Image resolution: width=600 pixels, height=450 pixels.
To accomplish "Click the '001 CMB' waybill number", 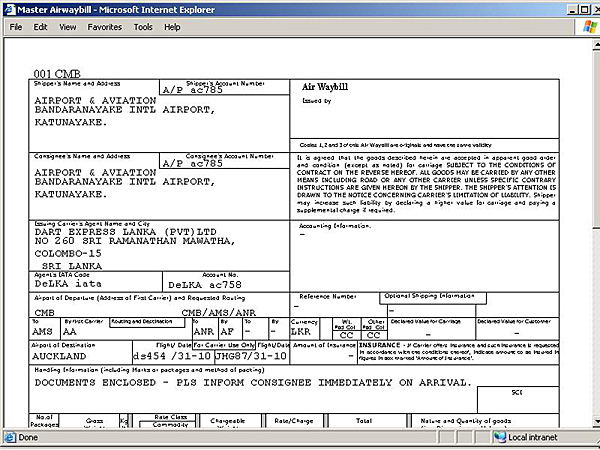I will pyautogui.click(x=57, y=73).
